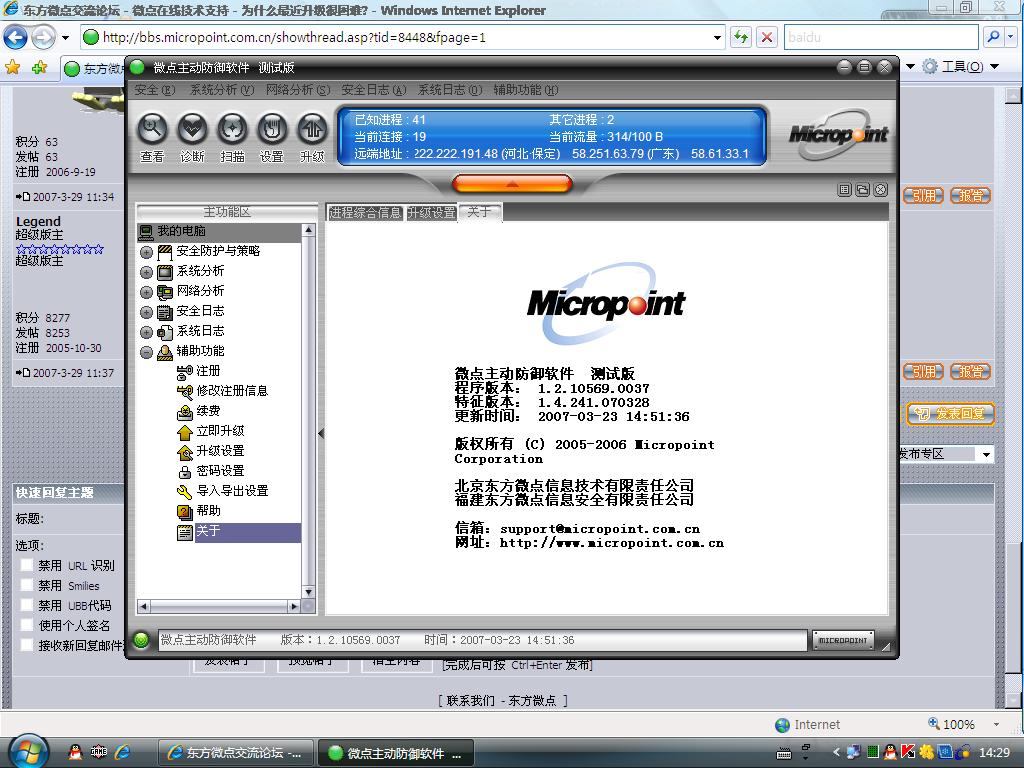This screenshot has width=1024, height=768.
Task: Expand the 网络分析 tree node
Action: tap(146, 293)
